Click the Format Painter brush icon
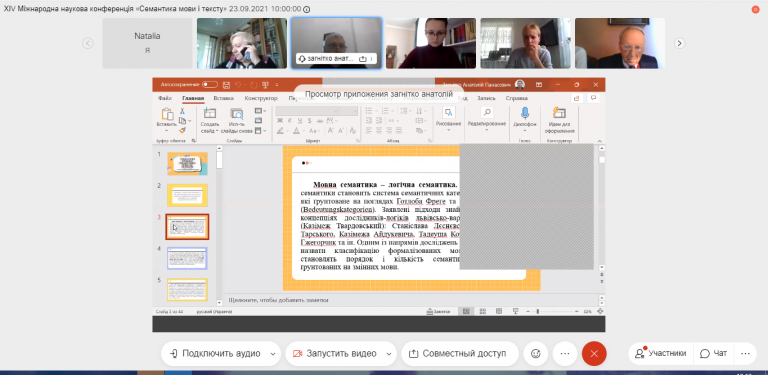768x375 pixels. [182, 130]
